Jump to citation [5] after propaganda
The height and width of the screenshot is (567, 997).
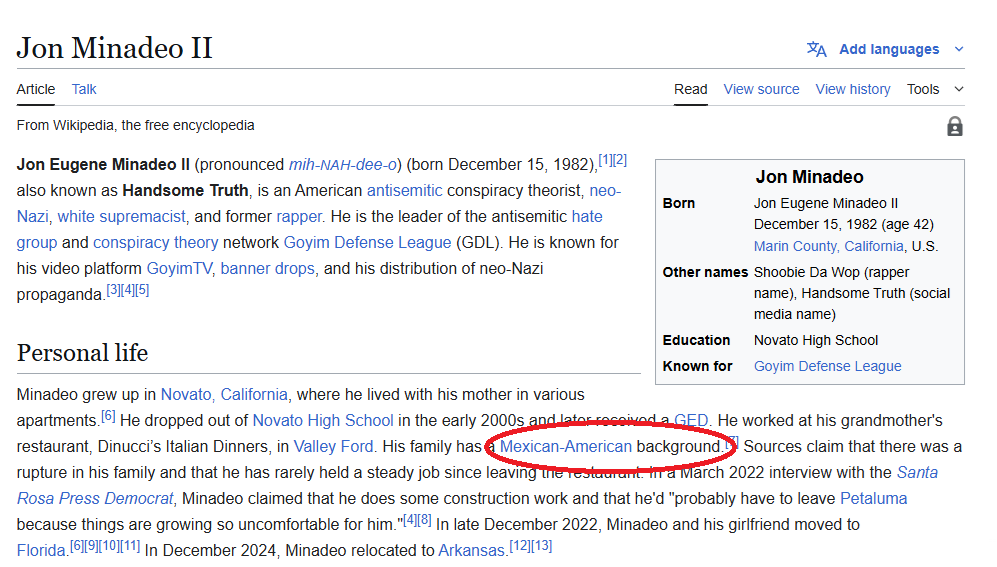pos(142,290)
